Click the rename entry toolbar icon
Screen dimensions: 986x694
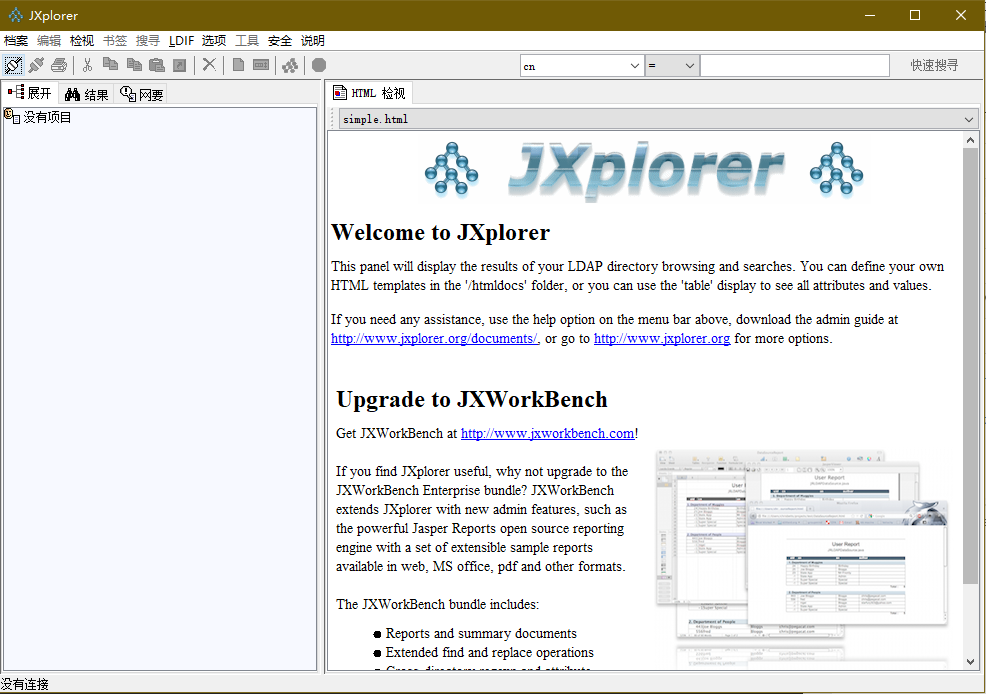tap(261, 65)
